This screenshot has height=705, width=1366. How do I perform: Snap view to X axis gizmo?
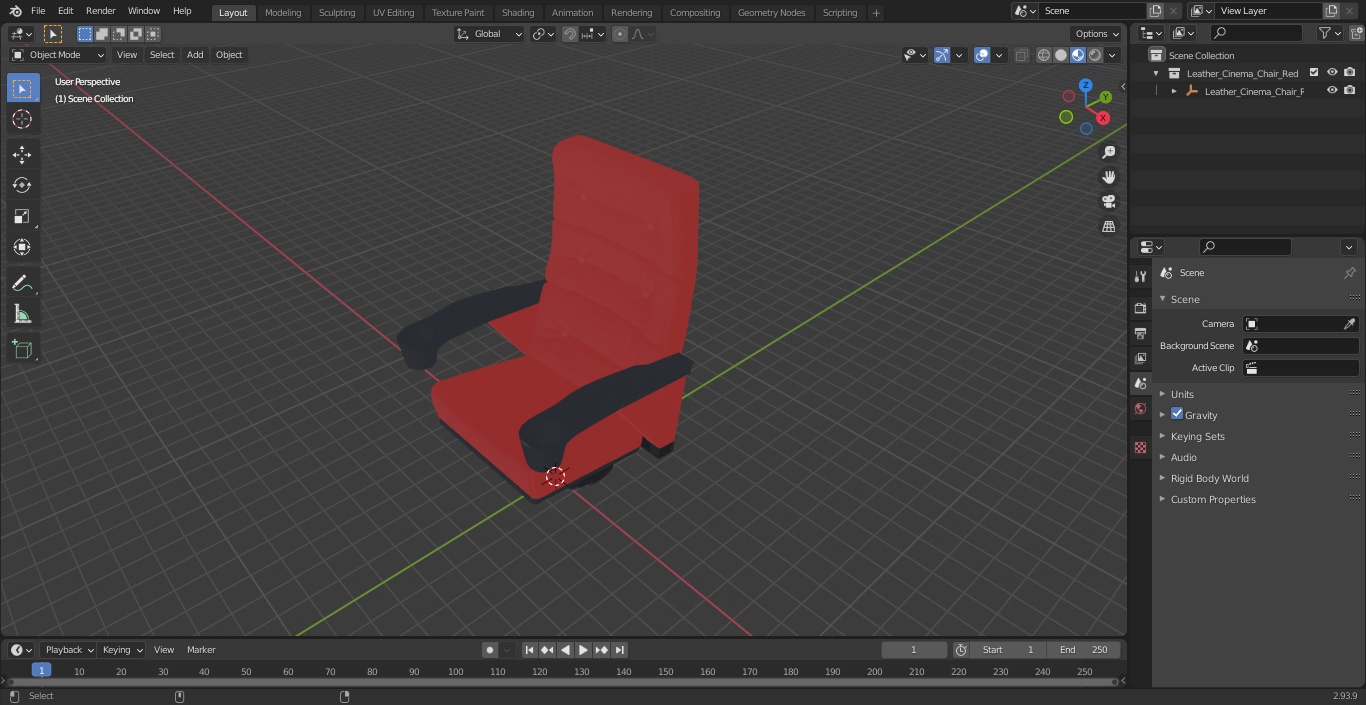(x=1103, y=117)
